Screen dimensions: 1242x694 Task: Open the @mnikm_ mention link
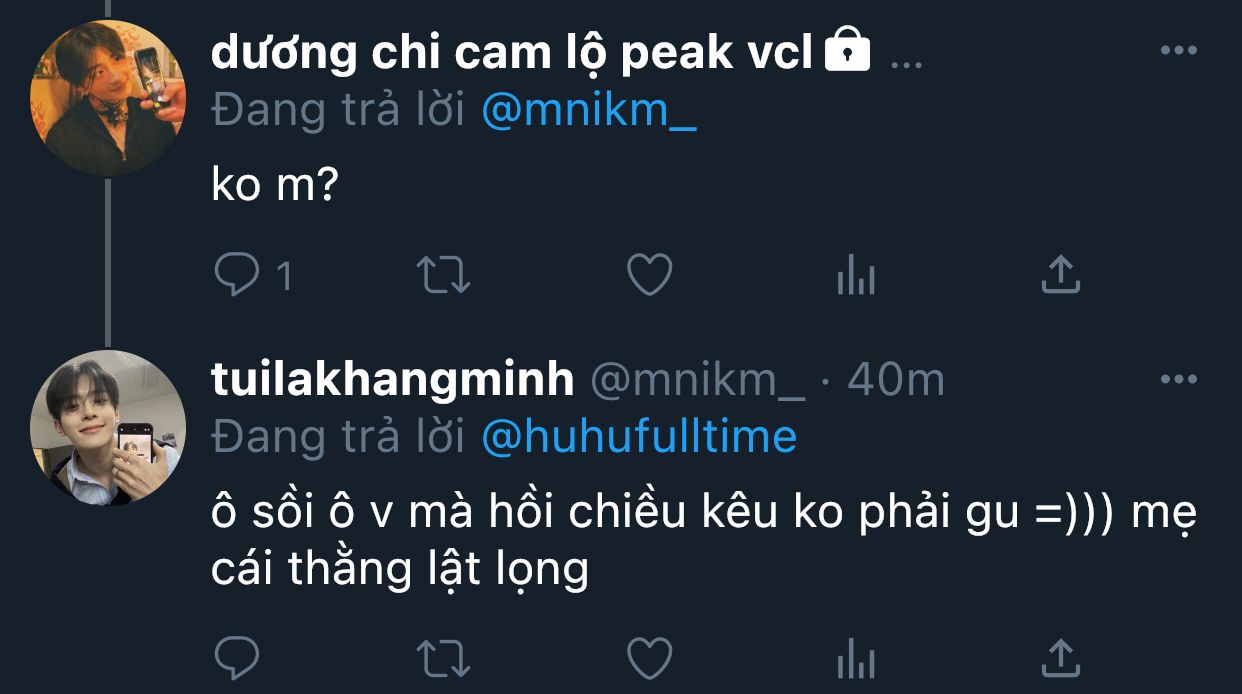pyautogui.click(x=589, y=111)
